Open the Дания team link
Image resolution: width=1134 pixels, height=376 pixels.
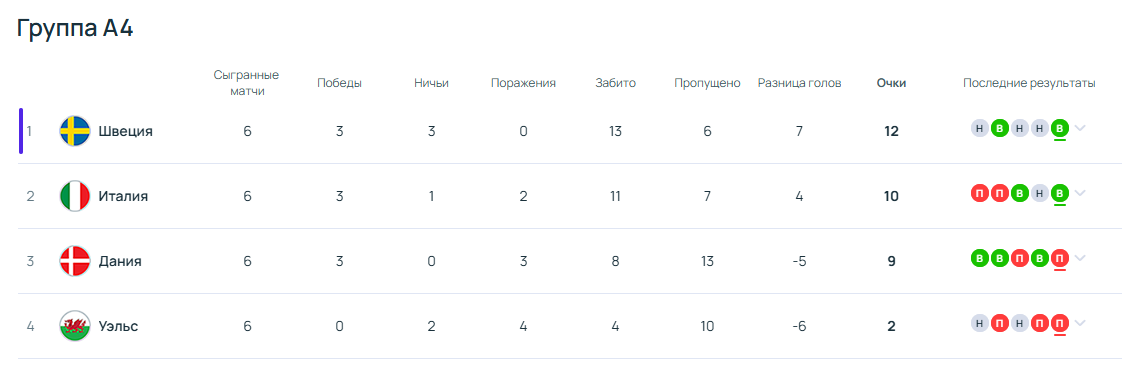click(x=120, y=262)
